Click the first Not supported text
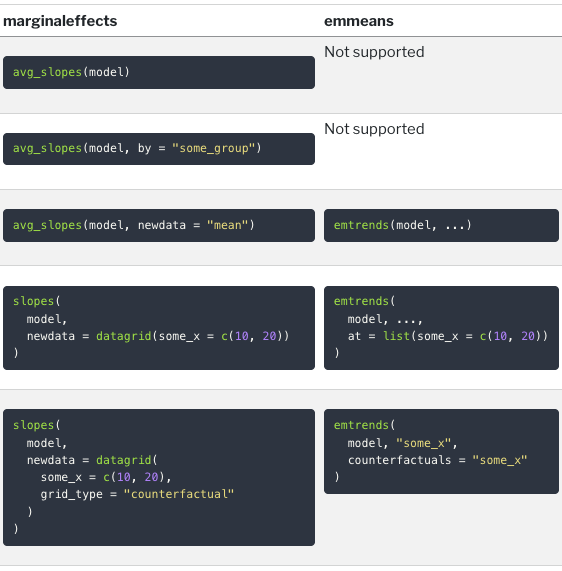The height and width of the screenshot is (571, 562). tap(374, 52)
